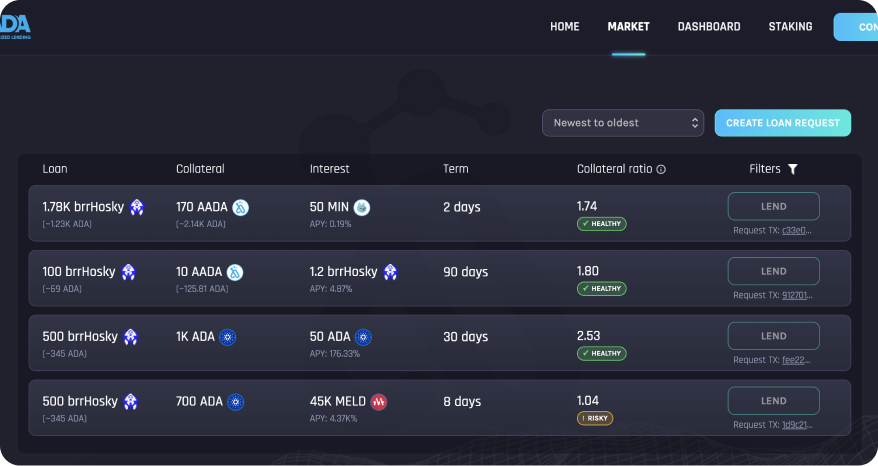Image resolution: width=878 pixels, height=466 pixels.
Task: Click the AADA logo in the top corner
Action: (x=15, y=26)
